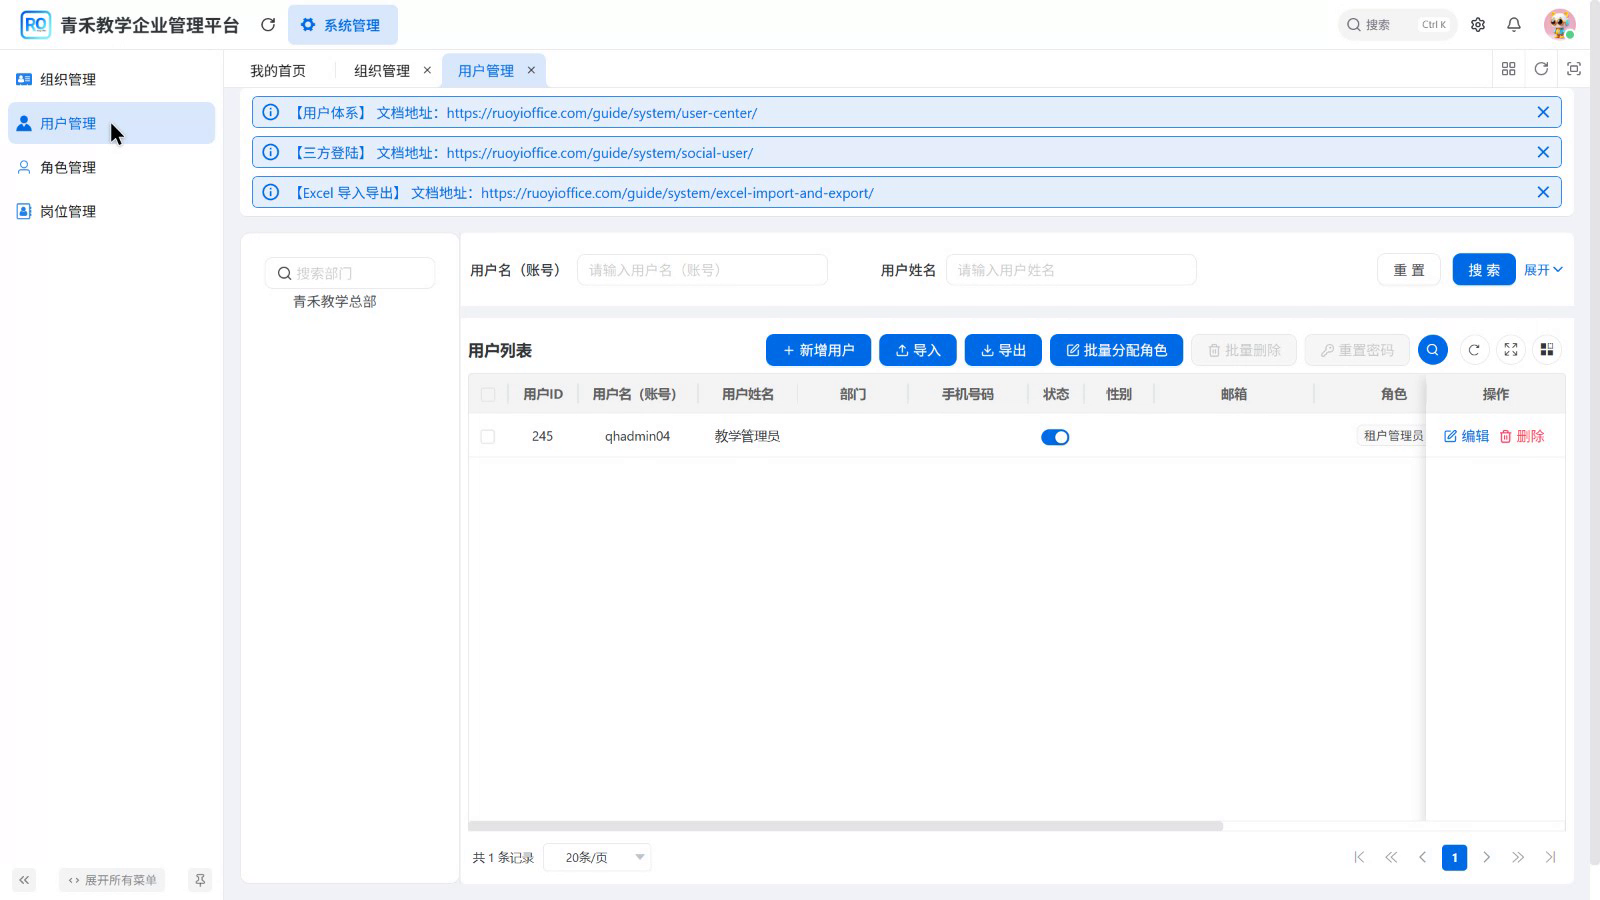Collapse sidebar with double-arrow icon

pos(24,880)
